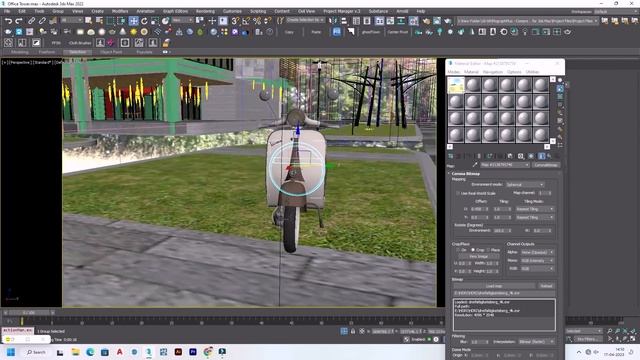Open Adobe Illustrator from the taskbar
640x360 pixels.
pyautogui.click(x=178, y=352)
